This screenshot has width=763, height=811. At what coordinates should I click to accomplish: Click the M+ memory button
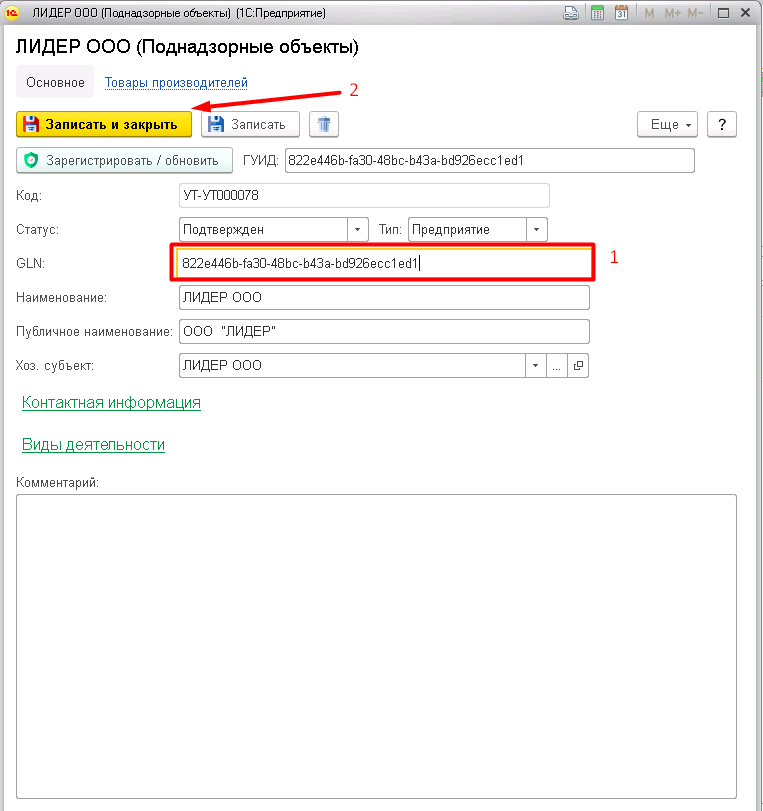(x=672, y=13)
